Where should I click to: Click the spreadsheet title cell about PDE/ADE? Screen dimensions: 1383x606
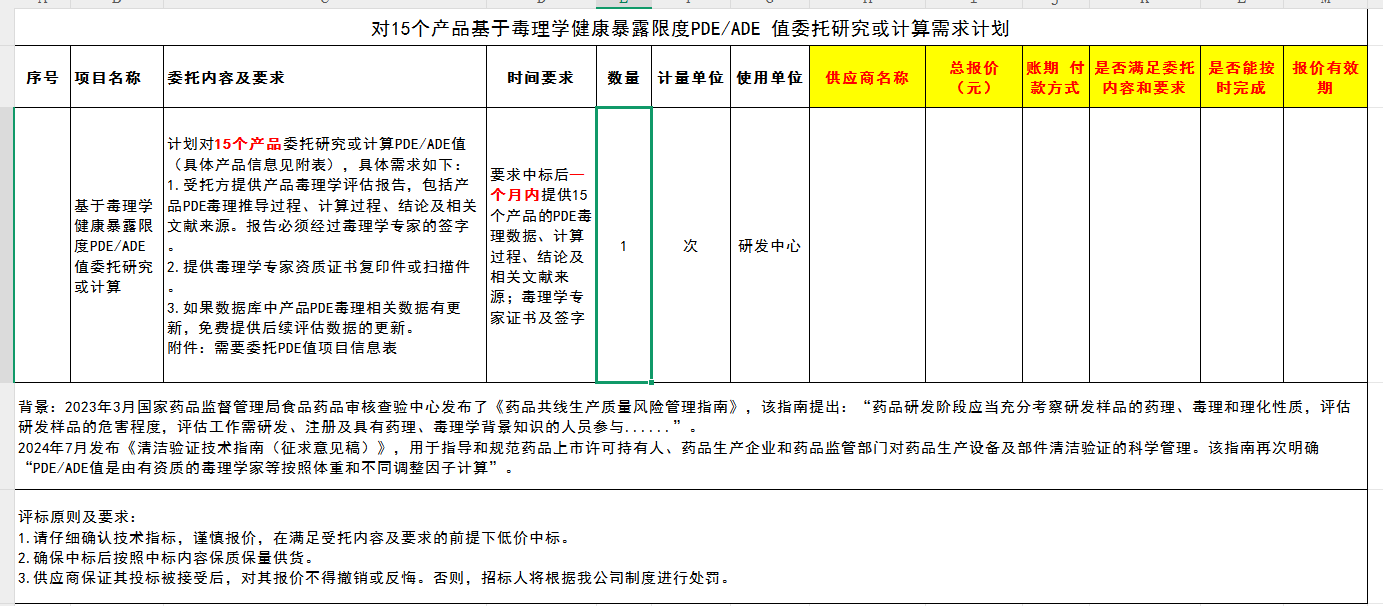coord(690,29)
